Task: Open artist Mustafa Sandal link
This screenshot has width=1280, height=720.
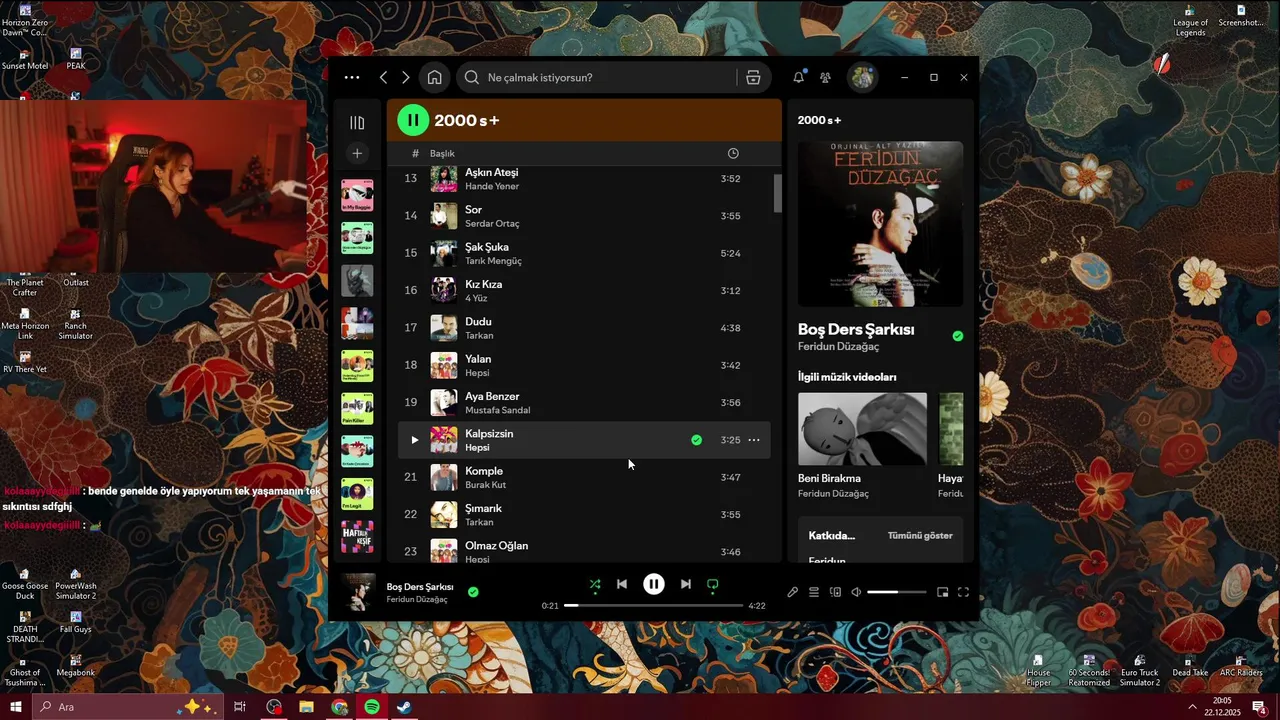Action: coord(497,410)
